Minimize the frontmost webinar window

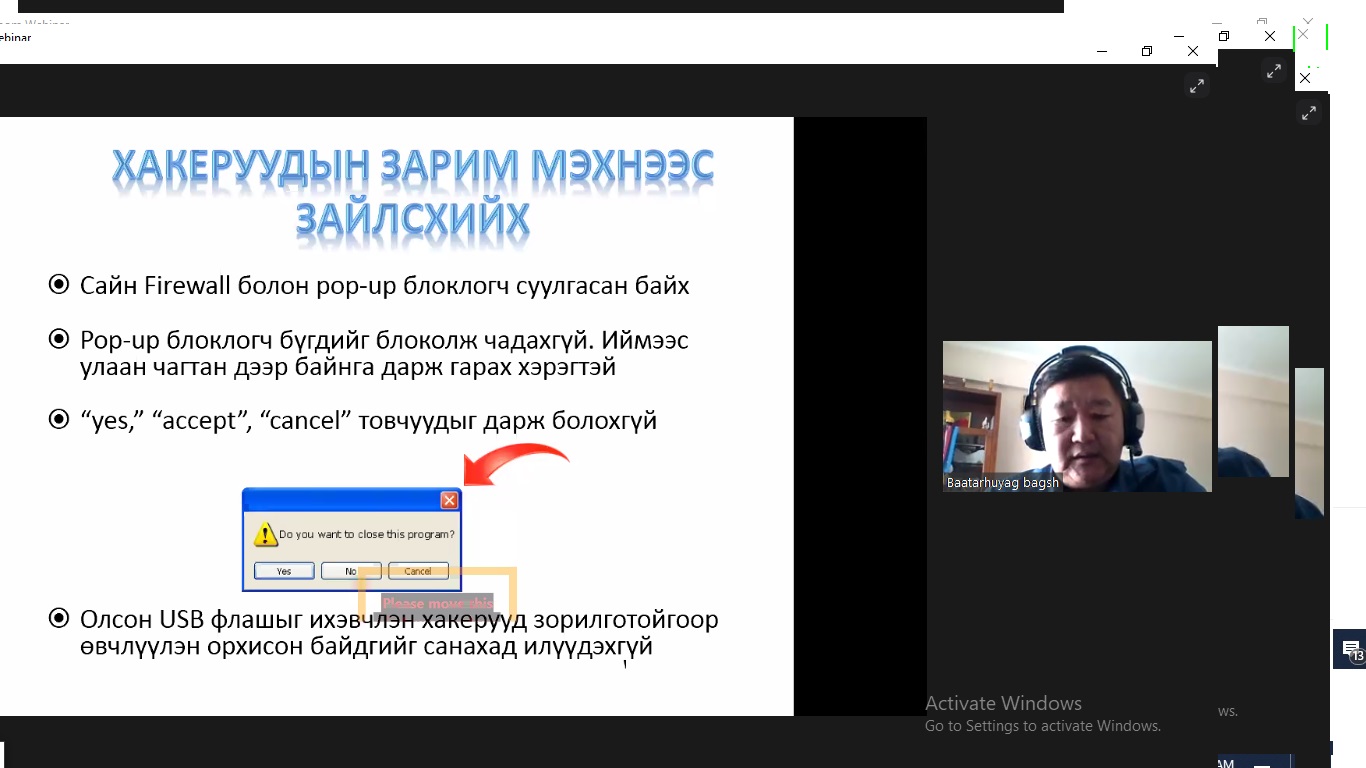tap(1101, 51)
